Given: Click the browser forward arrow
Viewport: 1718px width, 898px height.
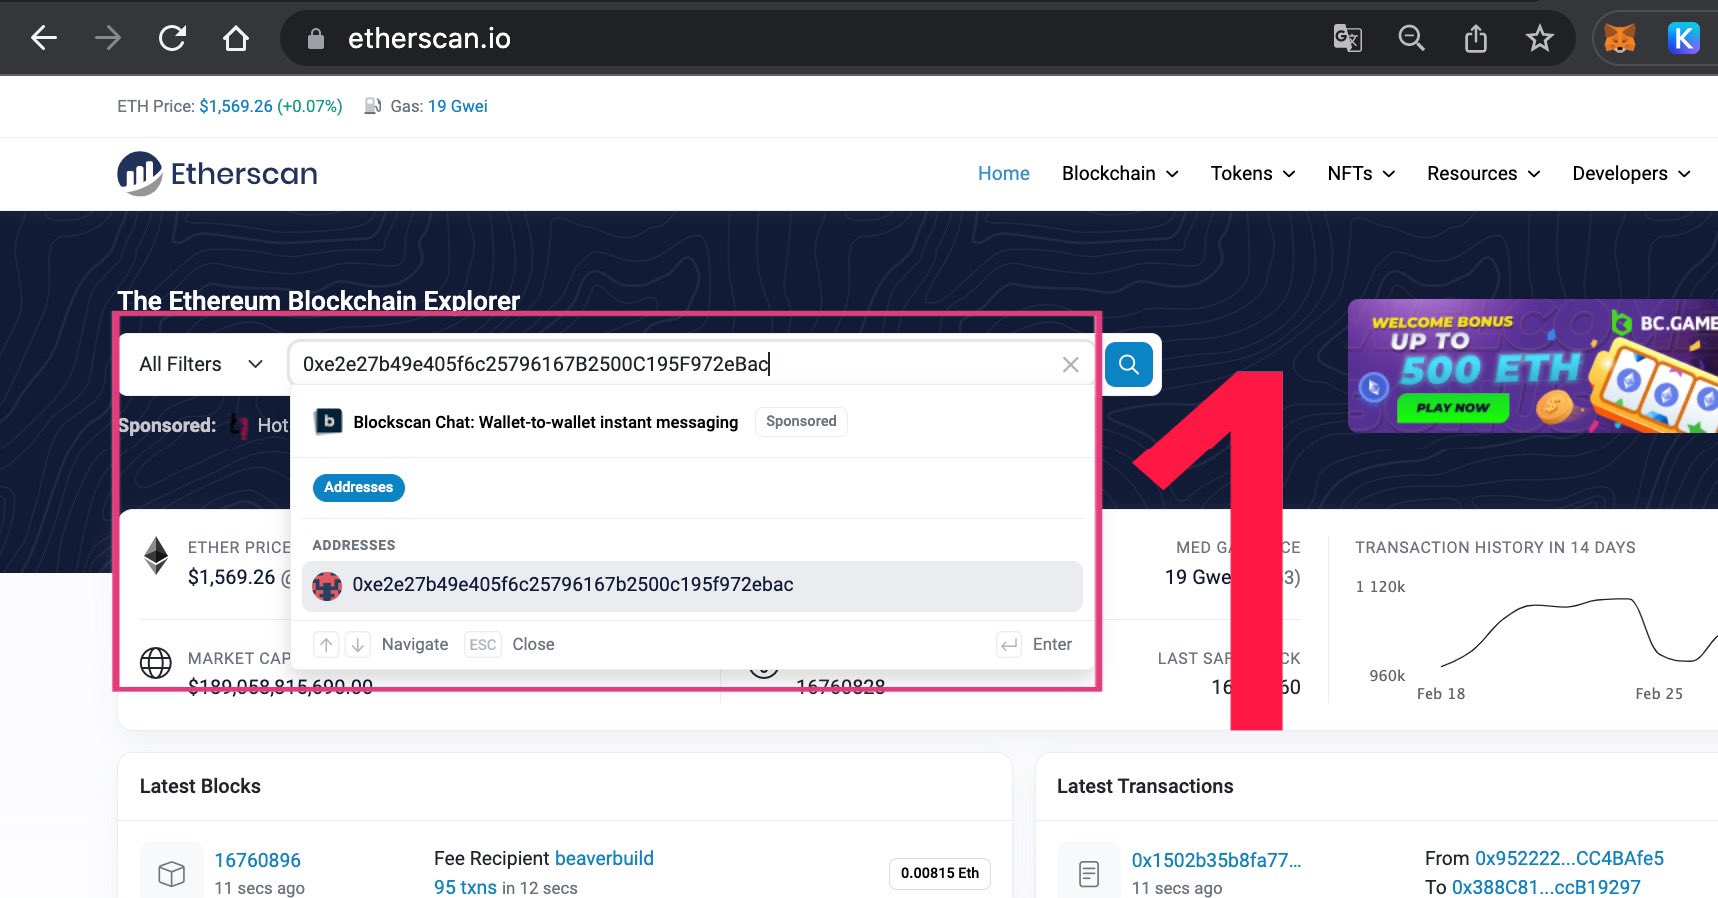Looking at the screenshot, I should coord(108,38).
